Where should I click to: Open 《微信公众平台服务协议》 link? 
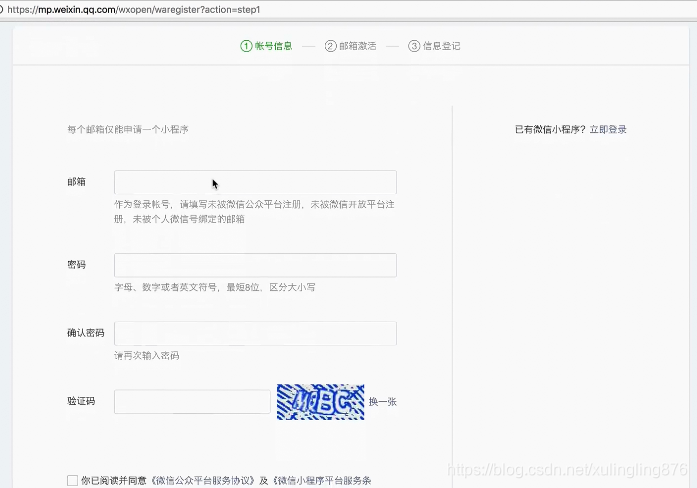click(x=204, y=480)
